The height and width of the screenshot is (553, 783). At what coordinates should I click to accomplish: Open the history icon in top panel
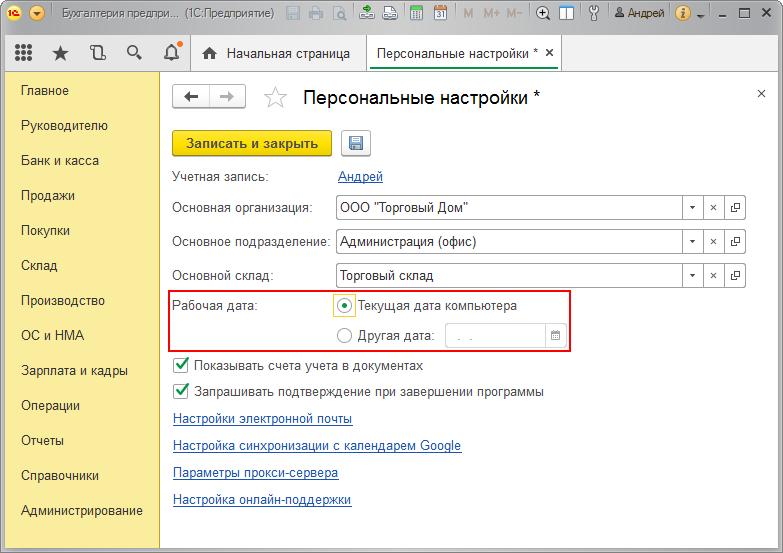coord(97,53)
